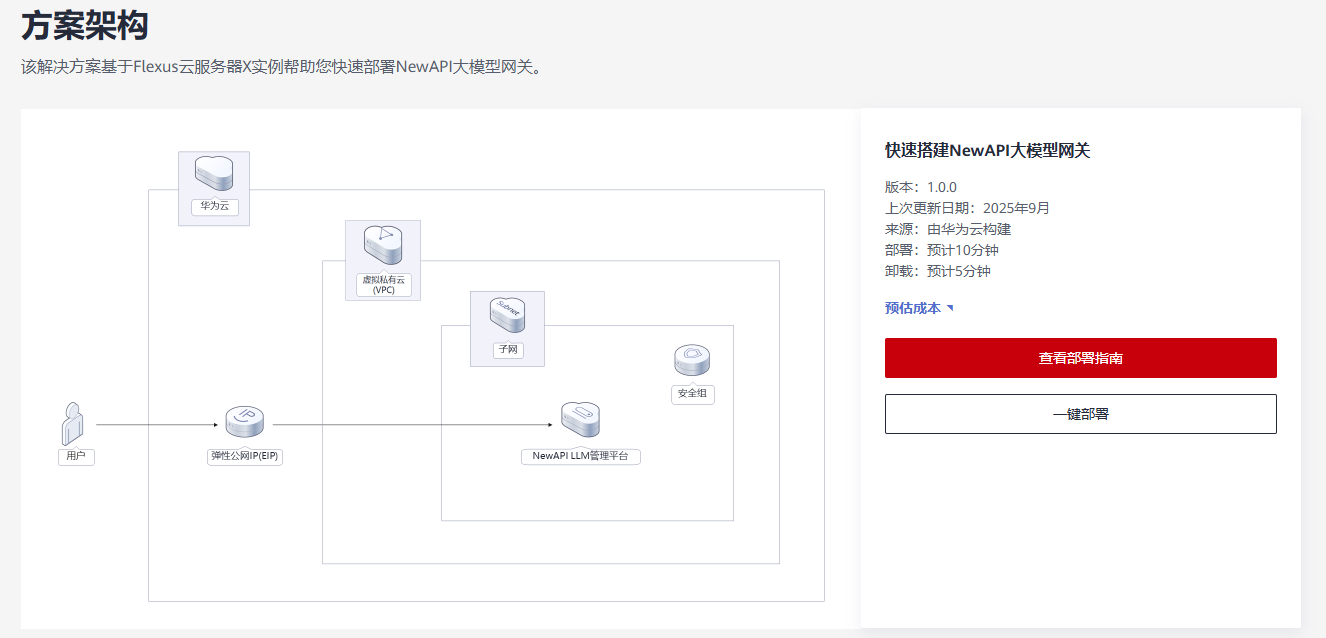This screenshot has height=638, width=1326.
Task: Select the 用户 label under person
Action: (76, 456)
